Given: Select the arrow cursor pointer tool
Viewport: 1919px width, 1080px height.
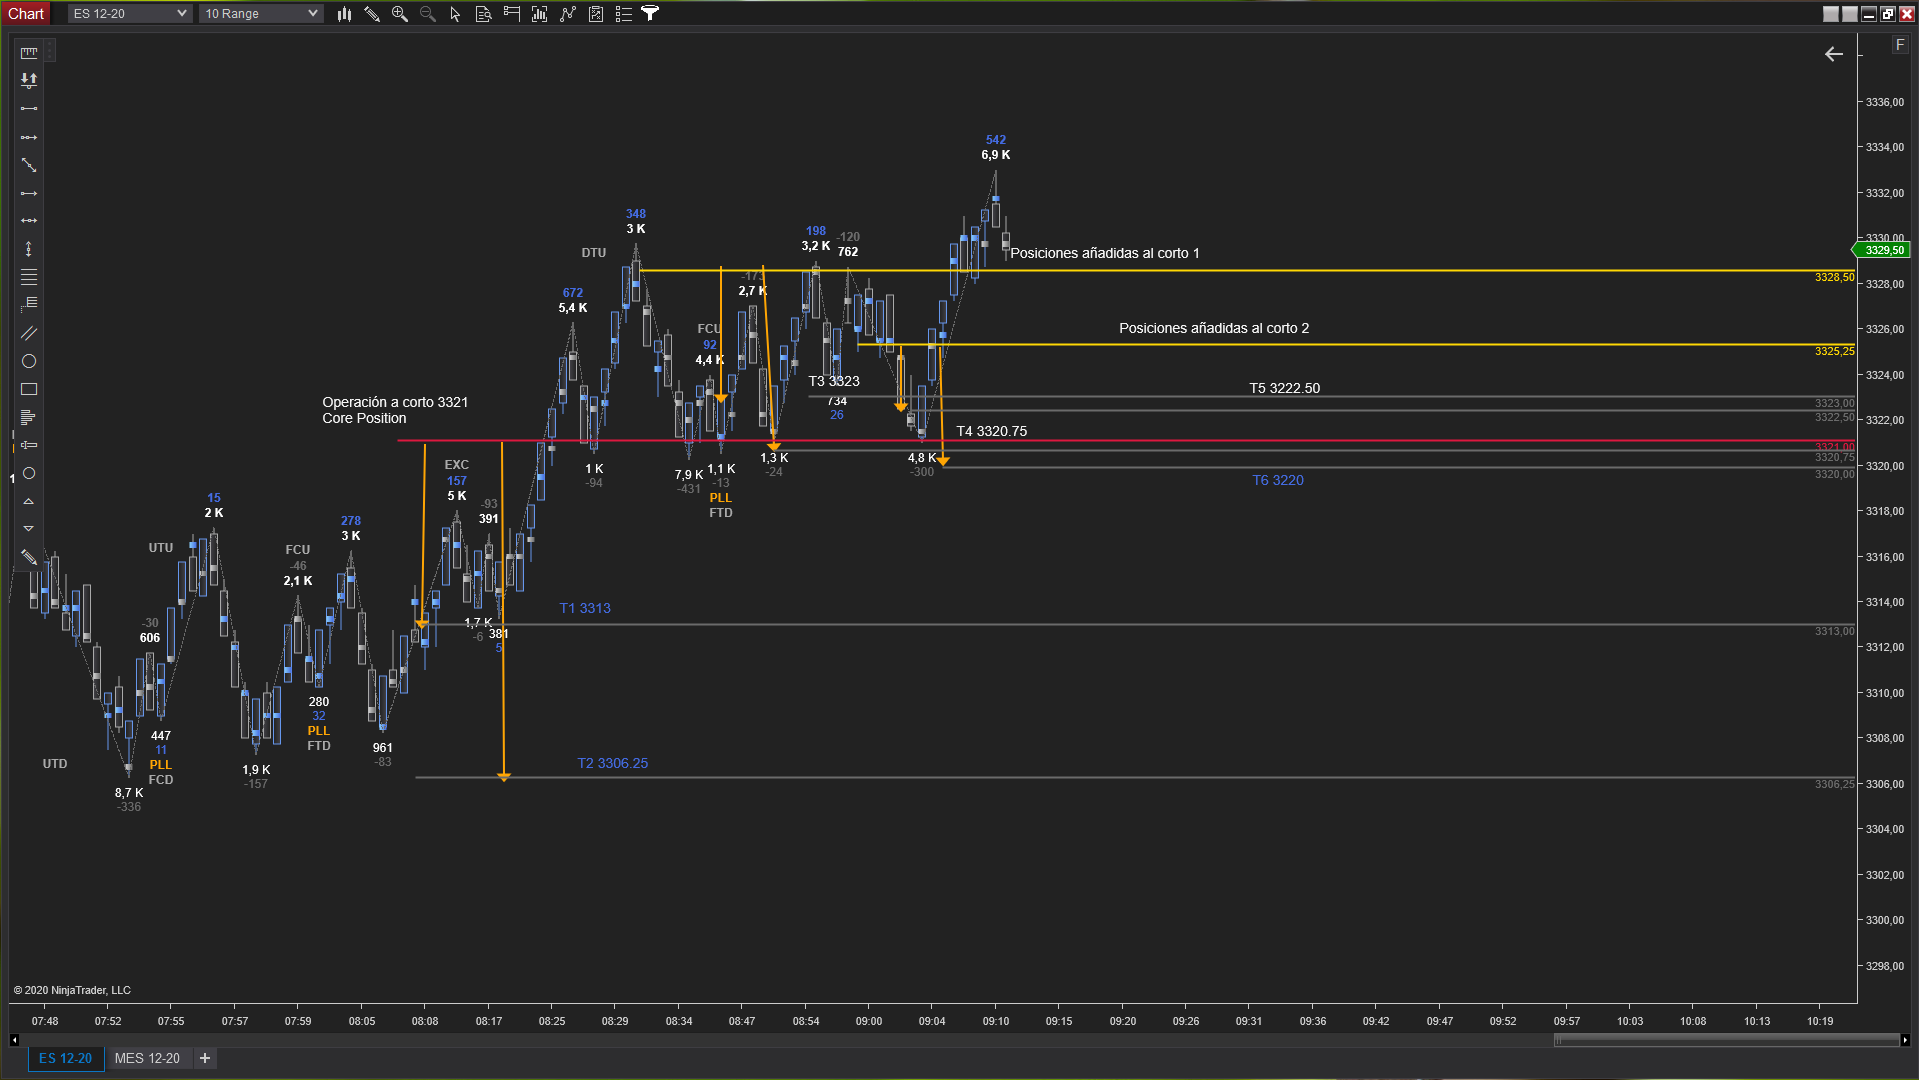Looking at the screenshot, I should (456, 14).
